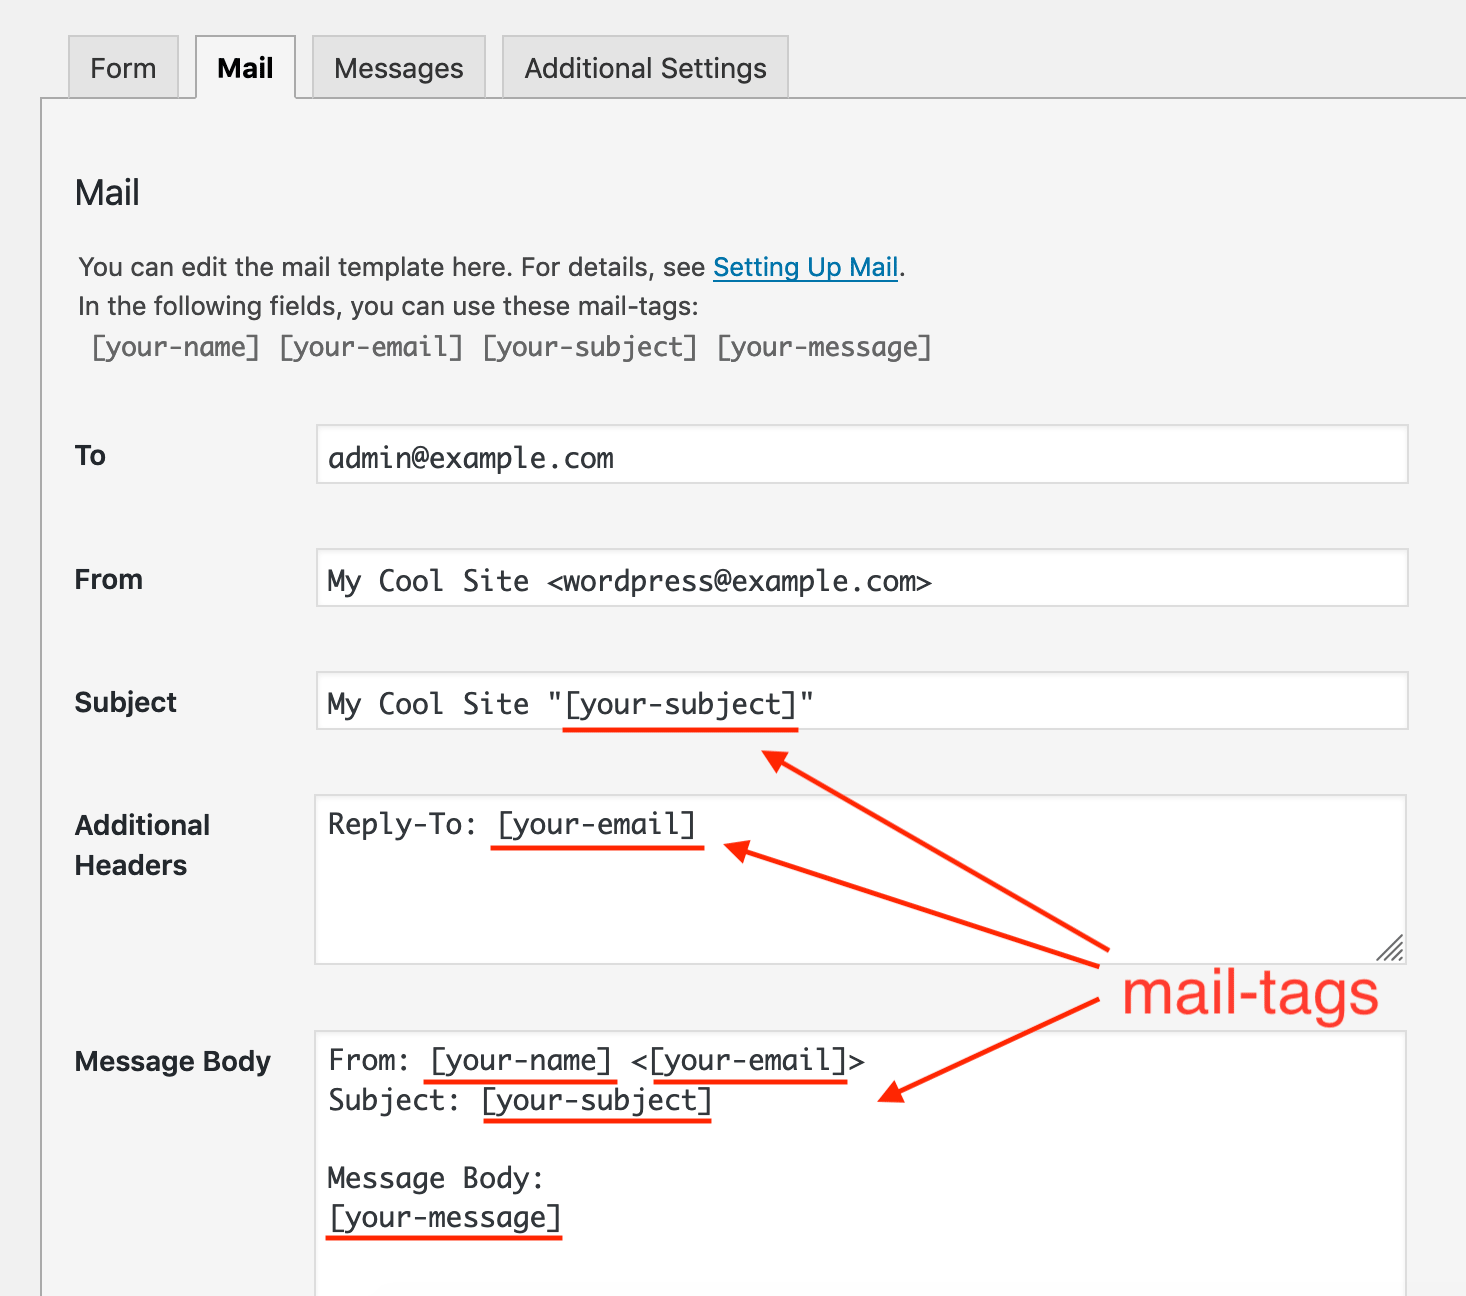Go to the Additional Settings tab
Screen dimensions: 1466x1296
pyautogui.click(x=645, y=68)
